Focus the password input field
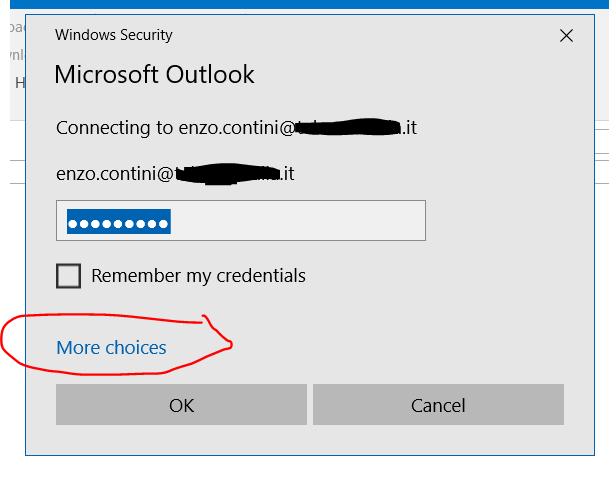 click(x=241, y=220)
